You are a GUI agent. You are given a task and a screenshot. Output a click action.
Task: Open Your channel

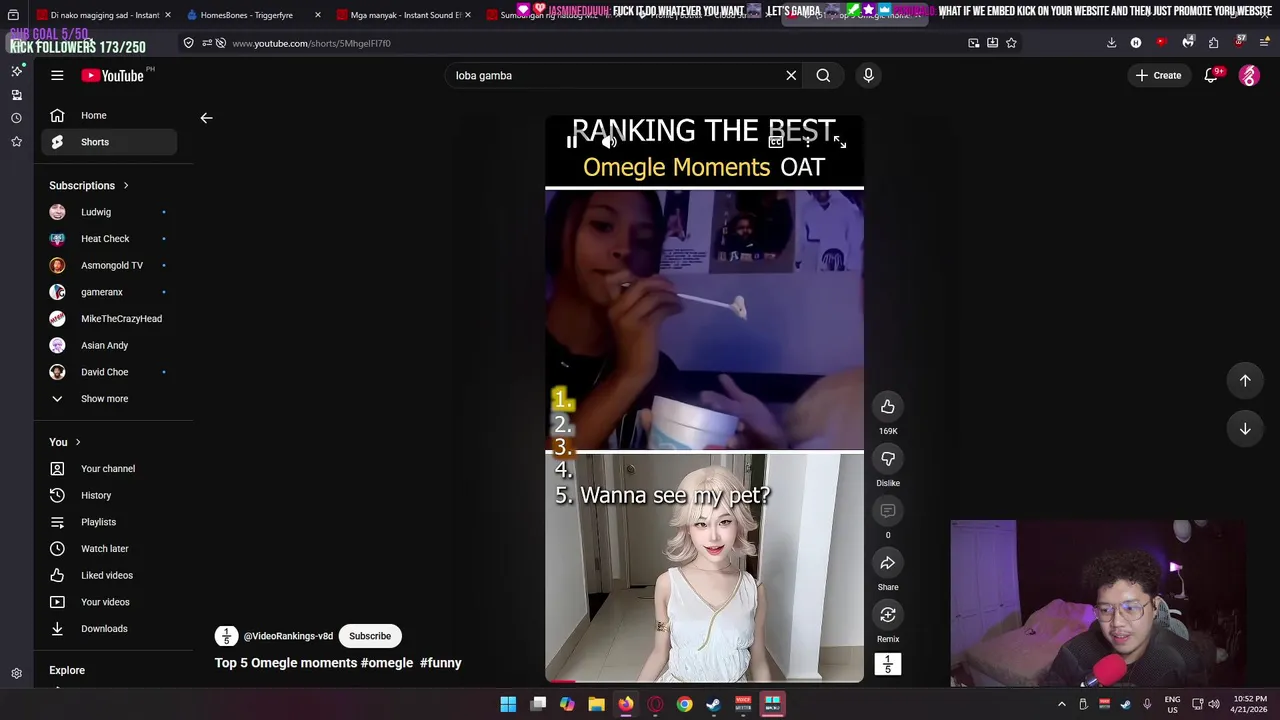pyautogui.click(x=109, y=469)
